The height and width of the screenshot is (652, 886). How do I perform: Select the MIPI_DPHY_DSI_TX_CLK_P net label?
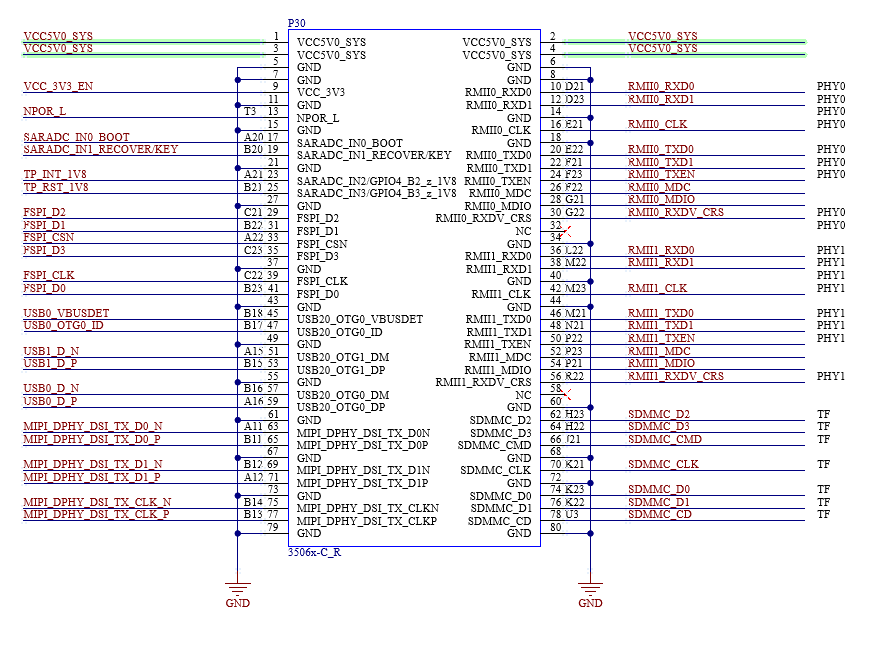[96, 514]
